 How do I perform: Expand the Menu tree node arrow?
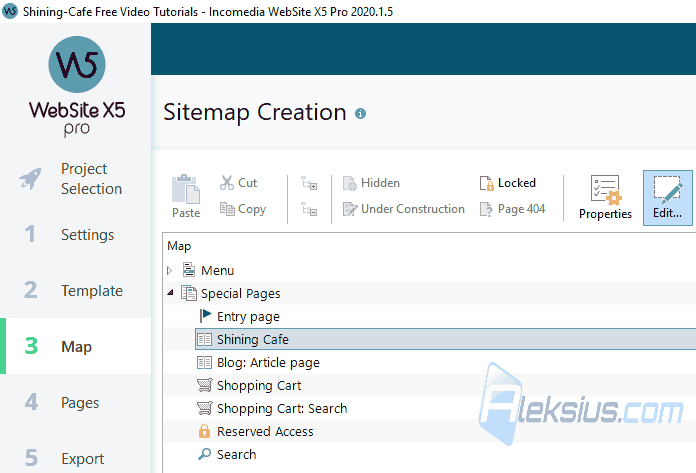169,270
